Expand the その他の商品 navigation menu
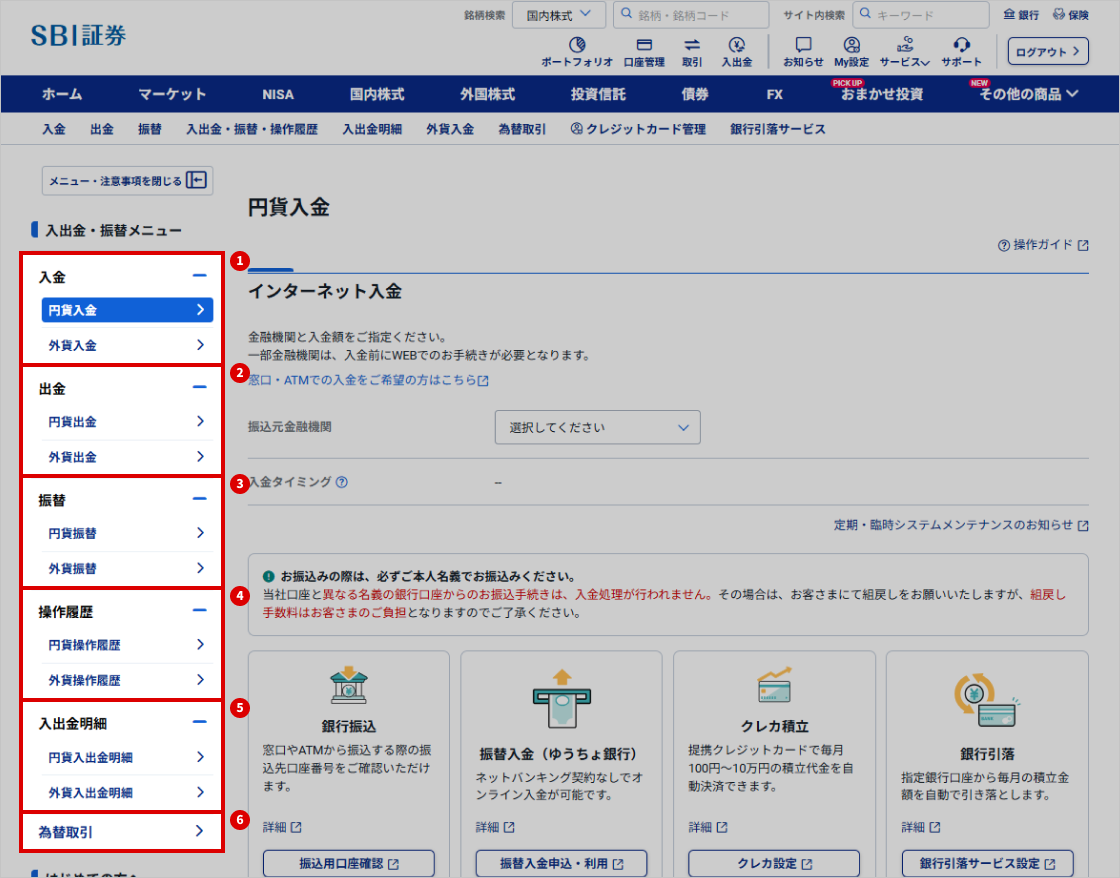Screen dimensions: 1120x878 click(1029, 94)
